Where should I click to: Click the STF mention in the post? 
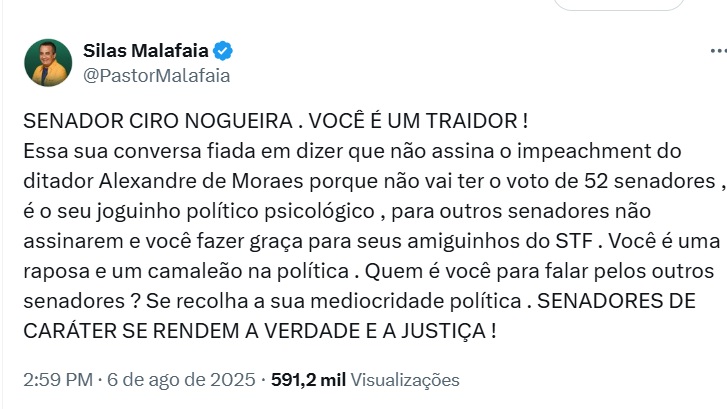coord(574,241)
